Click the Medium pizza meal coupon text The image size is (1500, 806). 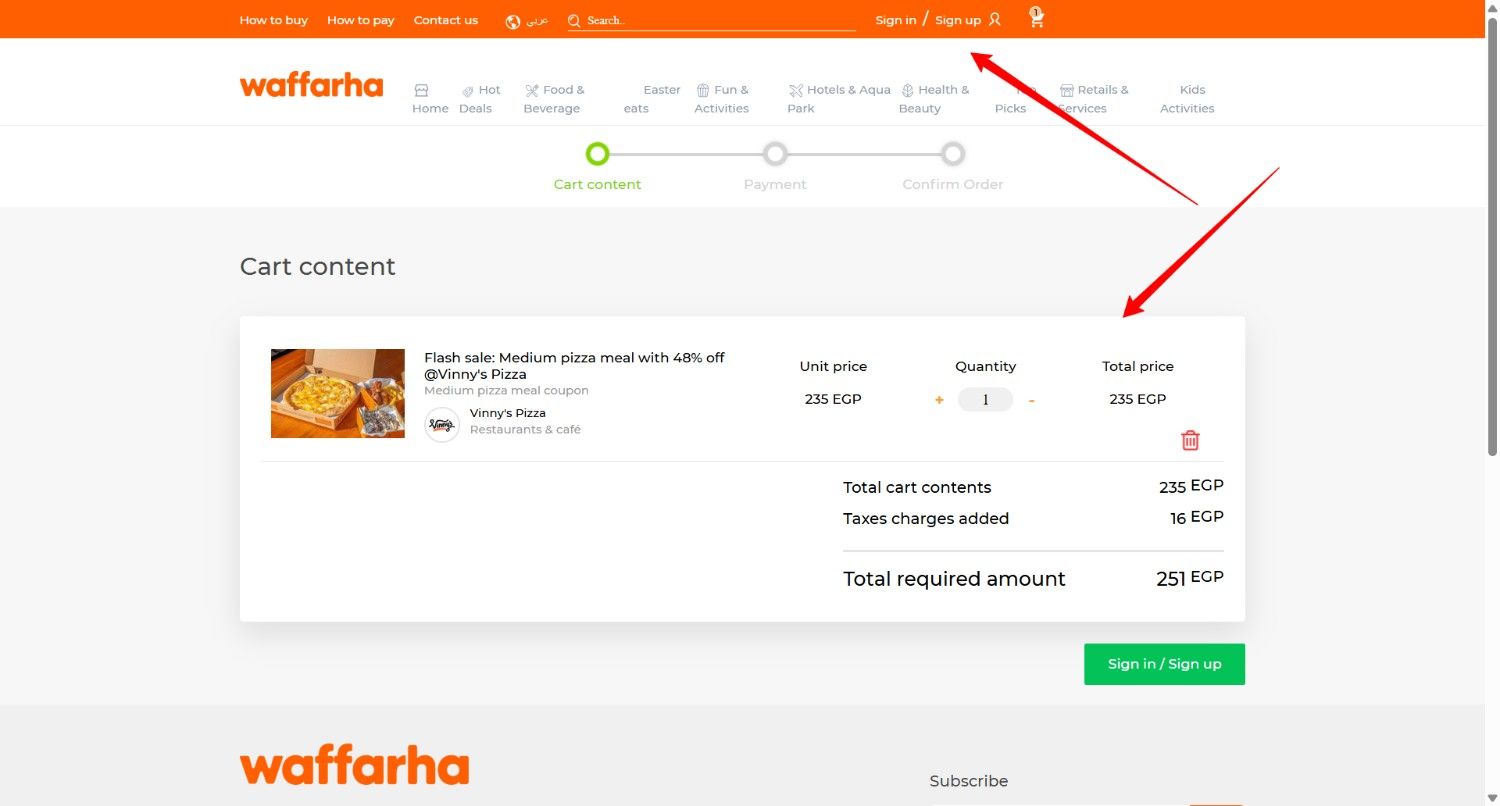coord(506,391)
